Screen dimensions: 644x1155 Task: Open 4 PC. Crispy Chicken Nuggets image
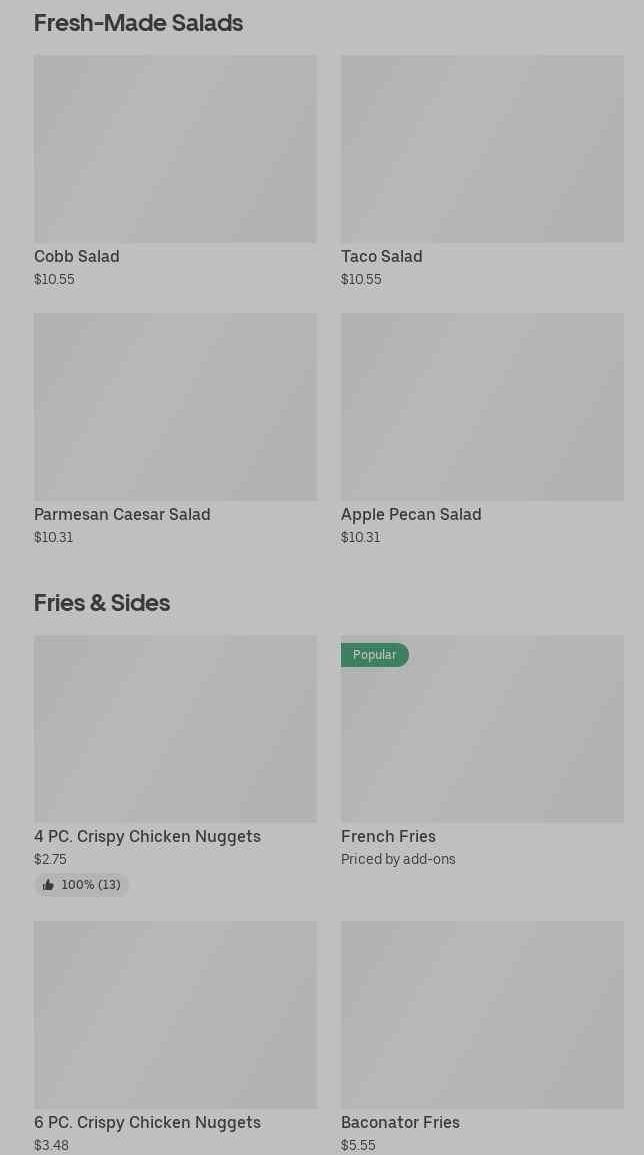pyautogui.click(x=175, y=728)
